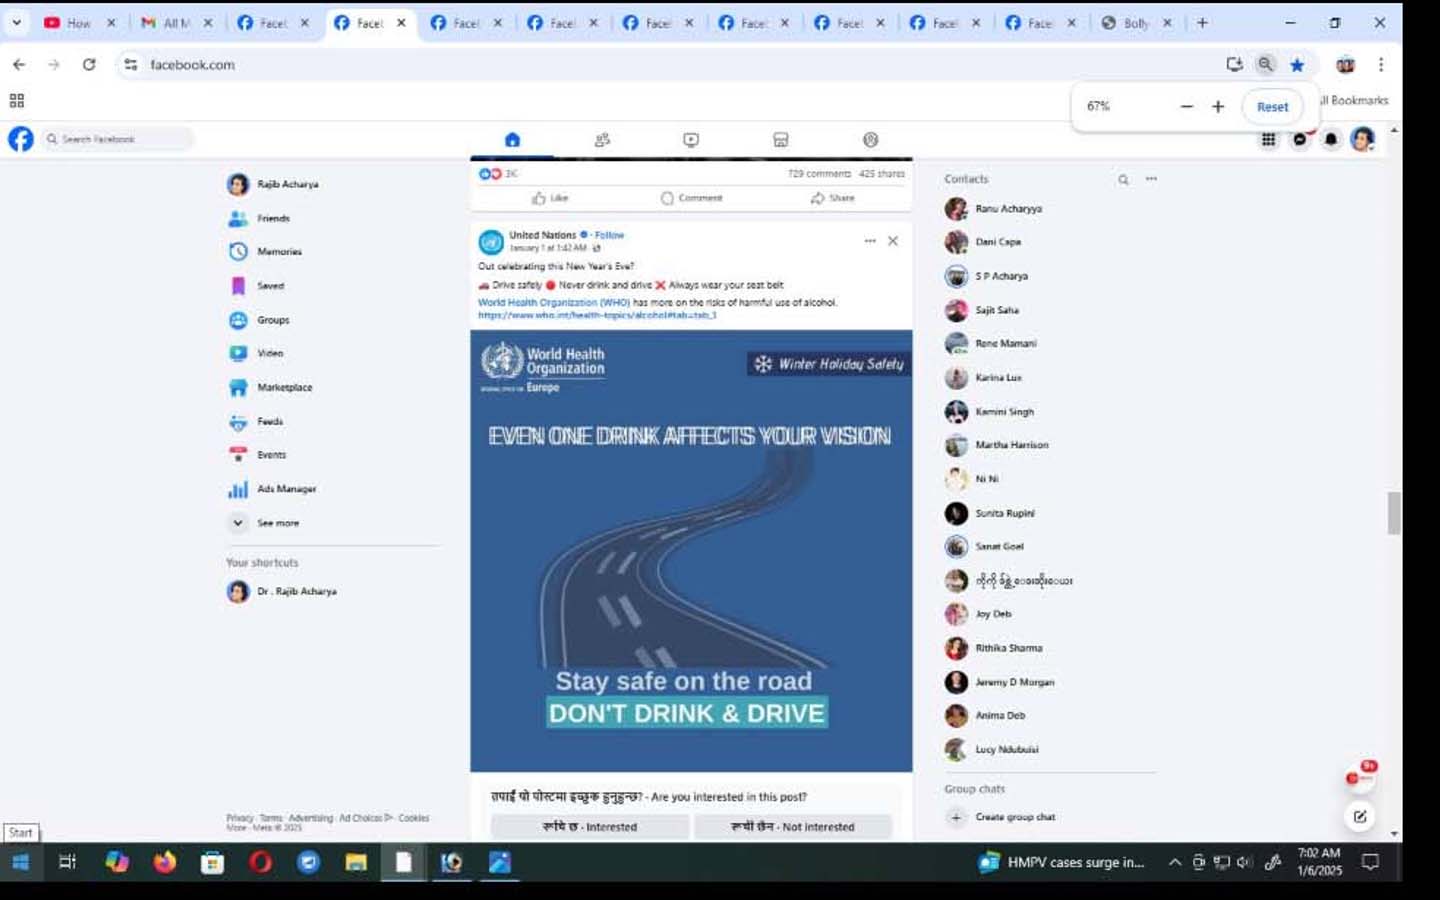Click the page vertical scrollbar thumb
This screenshot has width=1440, height=900.
(1394, 513)
